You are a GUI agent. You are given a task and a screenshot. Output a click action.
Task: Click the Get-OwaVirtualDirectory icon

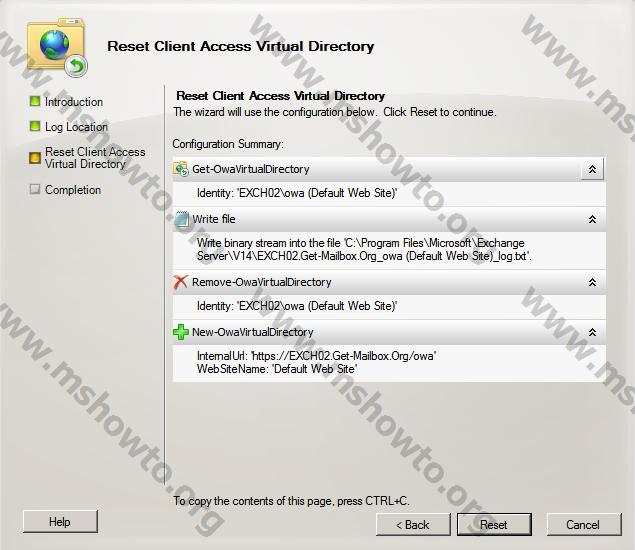tap(181, 169)
